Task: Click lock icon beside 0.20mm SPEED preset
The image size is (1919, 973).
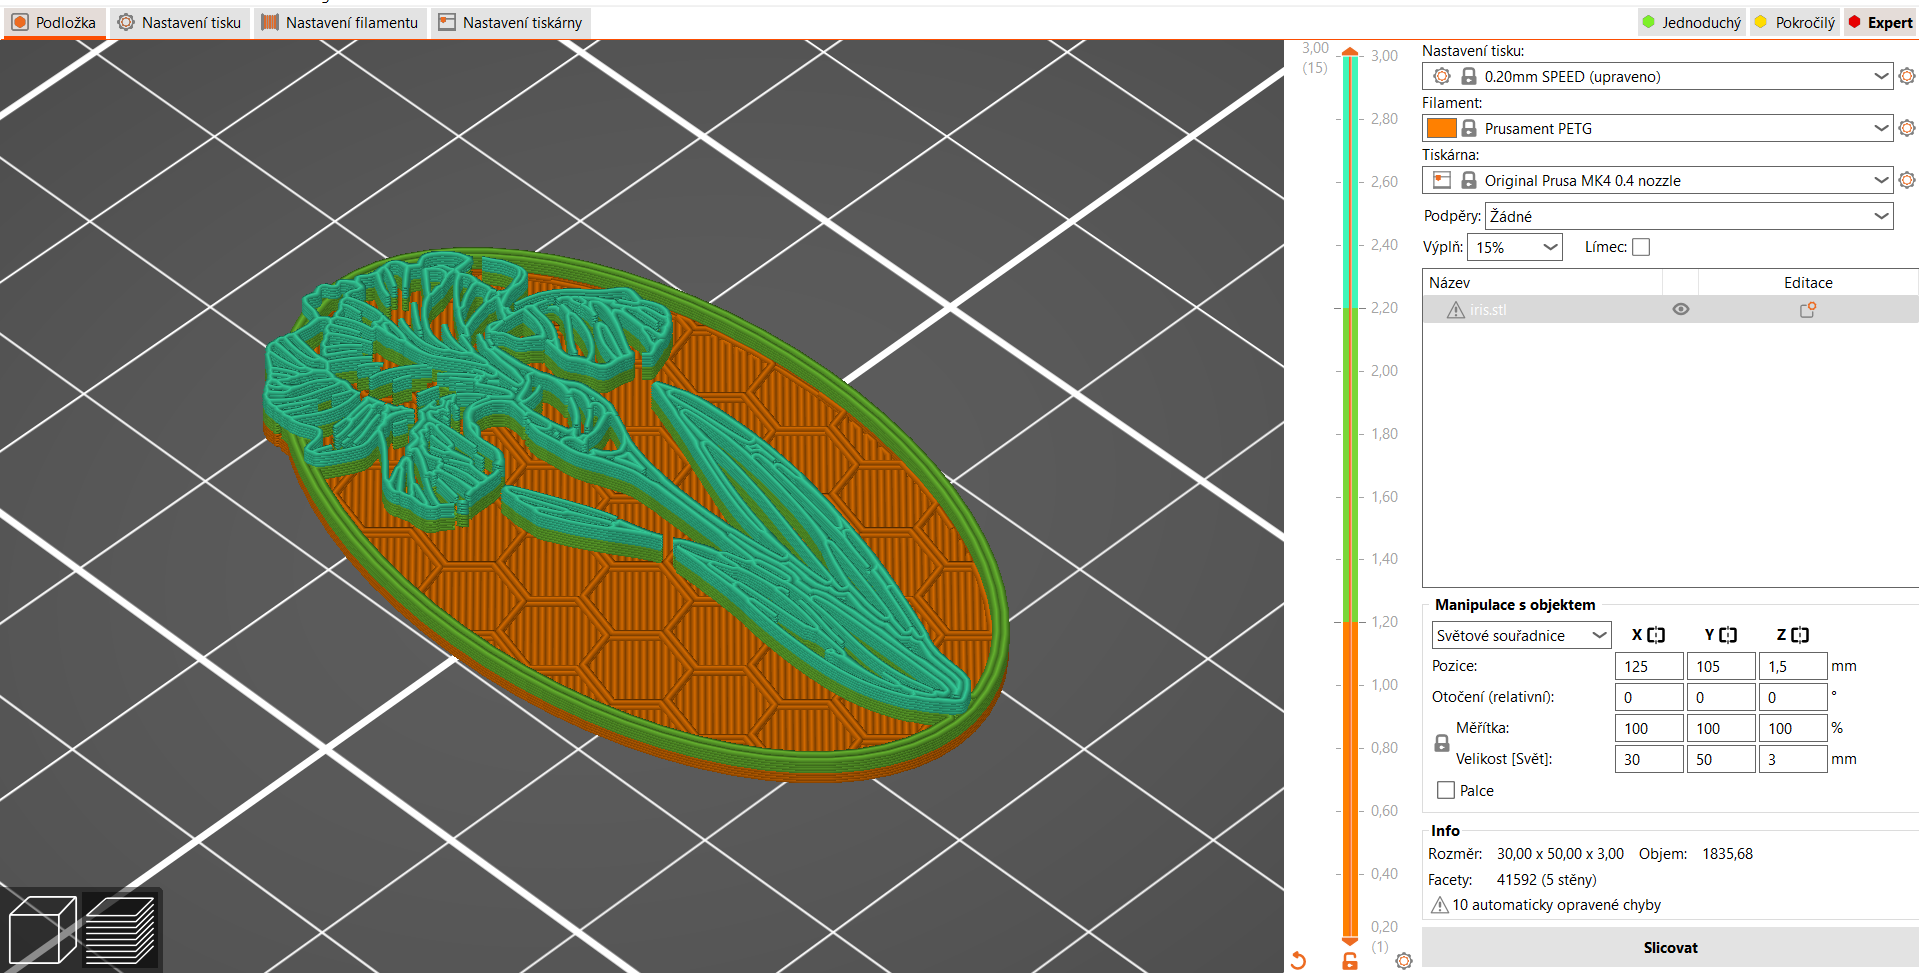Action: coord(1469,76)
